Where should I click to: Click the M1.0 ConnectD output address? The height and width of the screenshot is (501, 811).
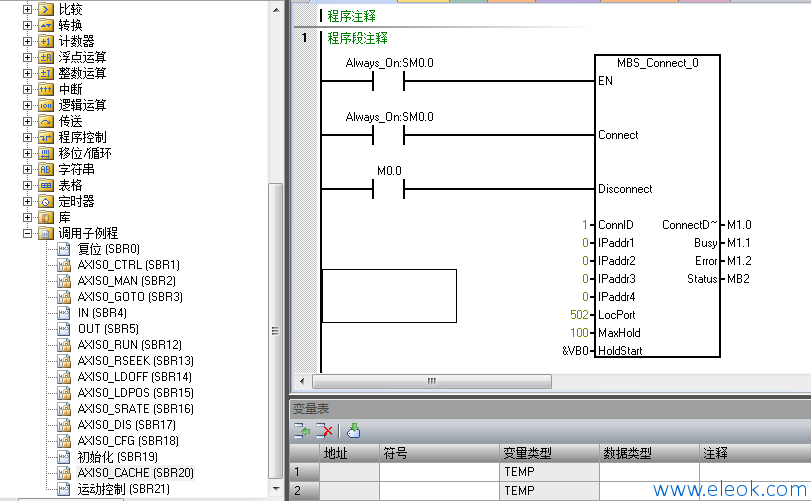click(739, 225)
